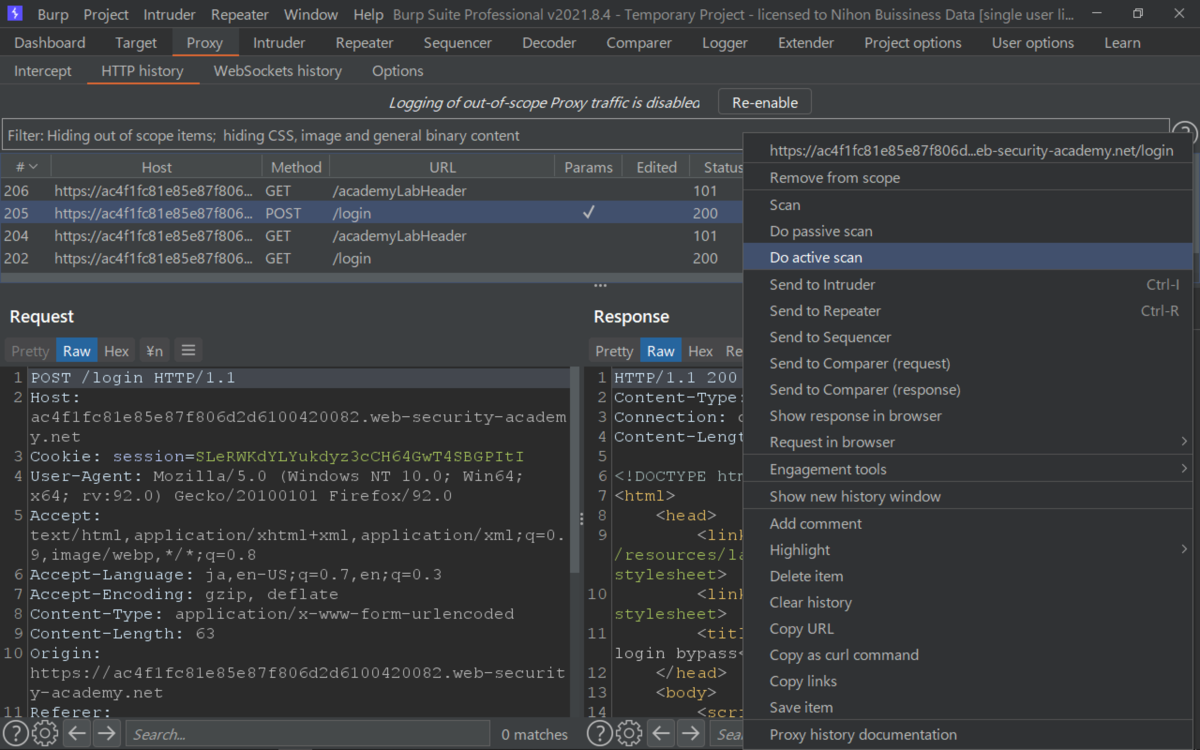Open Response panel help question icon

tap(600, 734)
